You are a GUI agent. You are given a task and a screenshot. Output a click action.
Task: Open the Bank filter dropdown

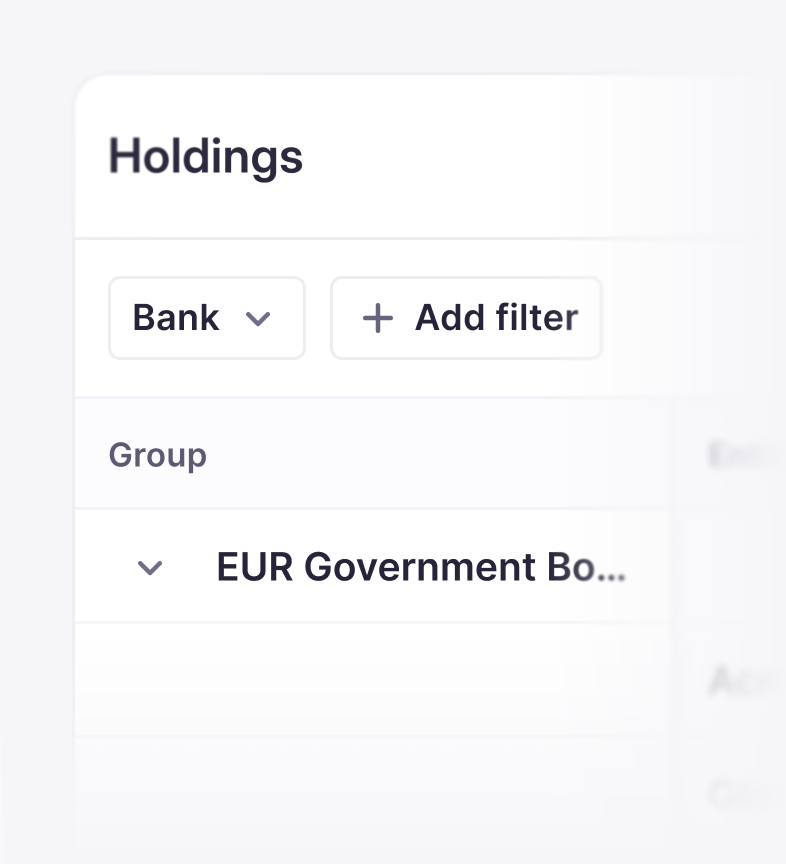(207, 318)
